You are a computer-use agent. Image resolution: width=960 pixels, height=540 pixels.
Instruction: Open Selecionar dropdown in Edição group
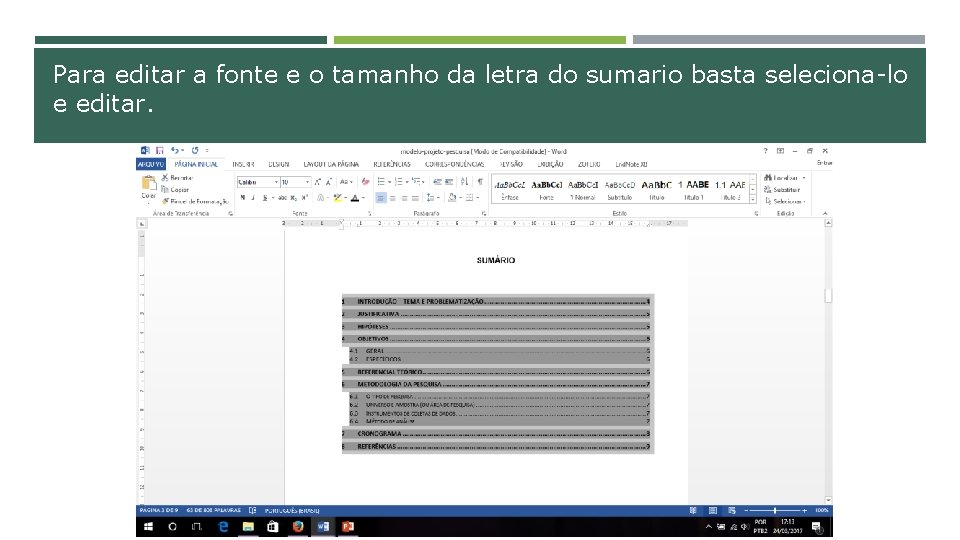pos(785,201)
